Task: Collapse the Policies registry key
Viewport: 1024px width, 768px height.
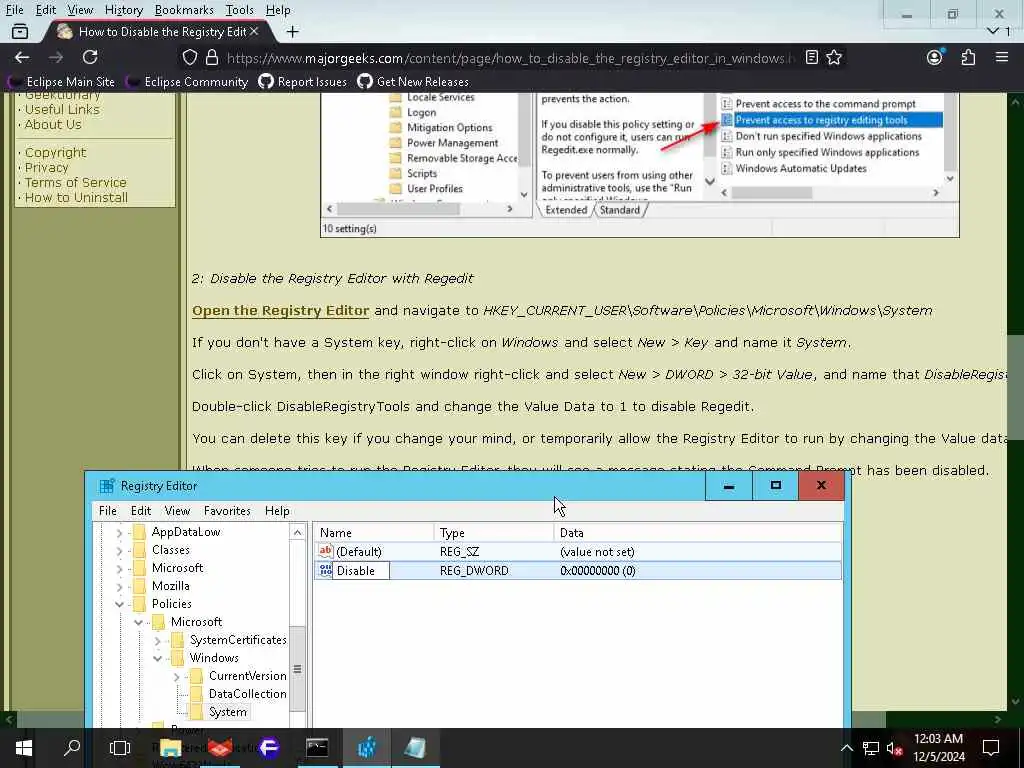Action: 119,605
